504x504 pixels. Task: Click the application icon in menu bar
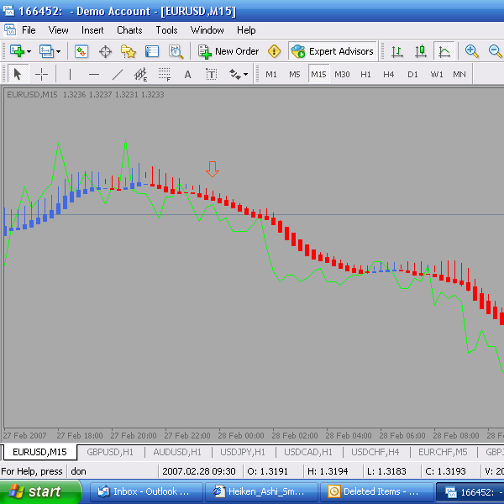10,30
